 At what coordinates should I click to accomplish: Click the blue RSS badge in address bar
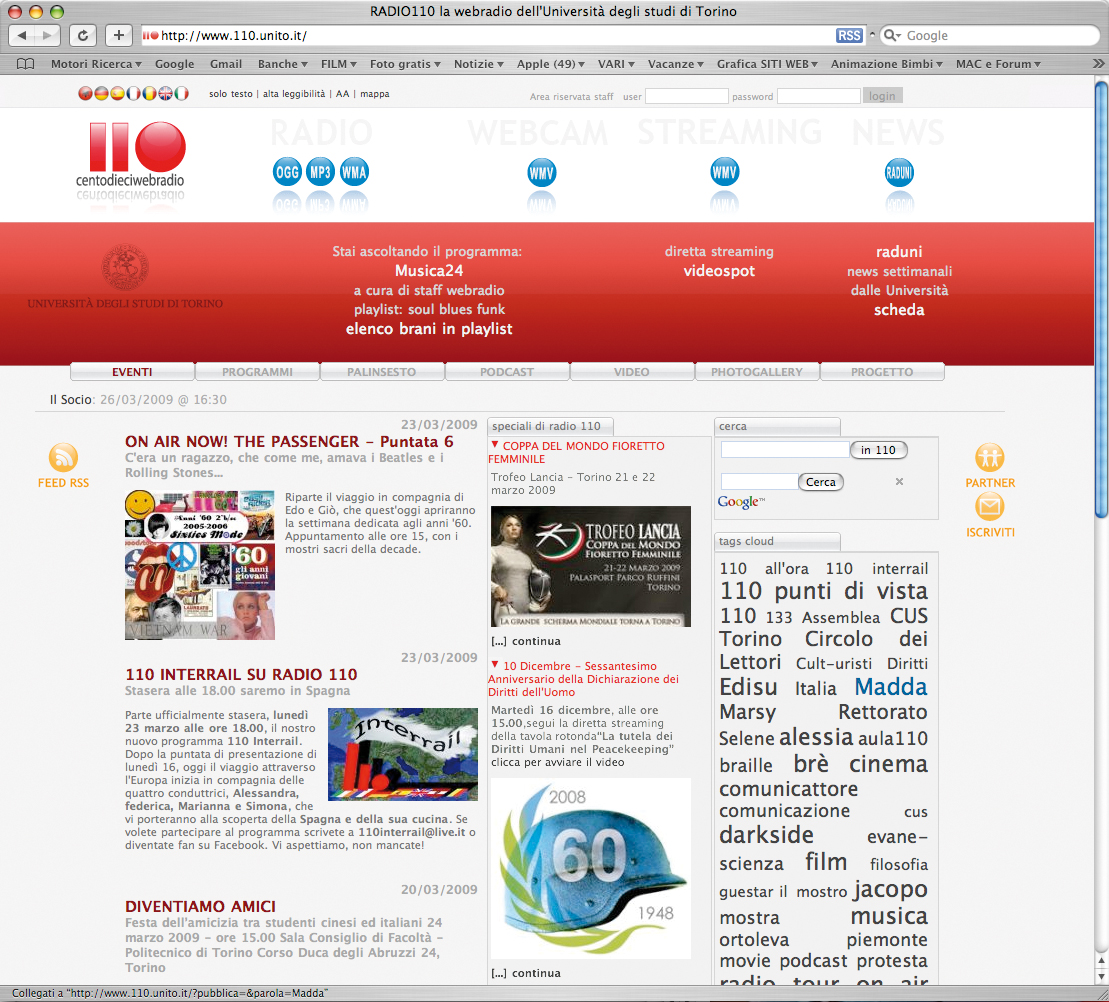pyautogui.click(x=849, y=35)
